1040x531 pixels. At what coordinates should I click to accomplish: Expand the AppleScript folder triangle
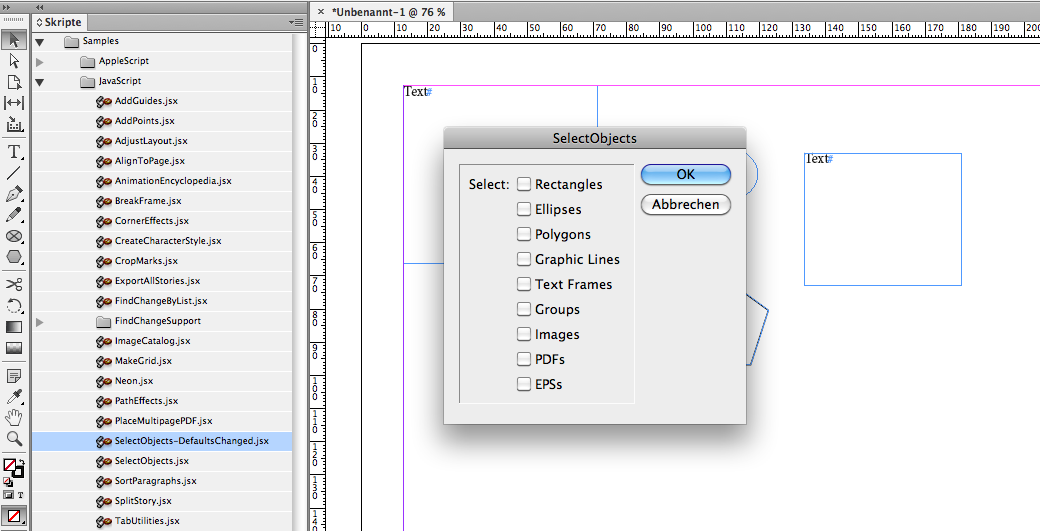[x=40, y=62]
